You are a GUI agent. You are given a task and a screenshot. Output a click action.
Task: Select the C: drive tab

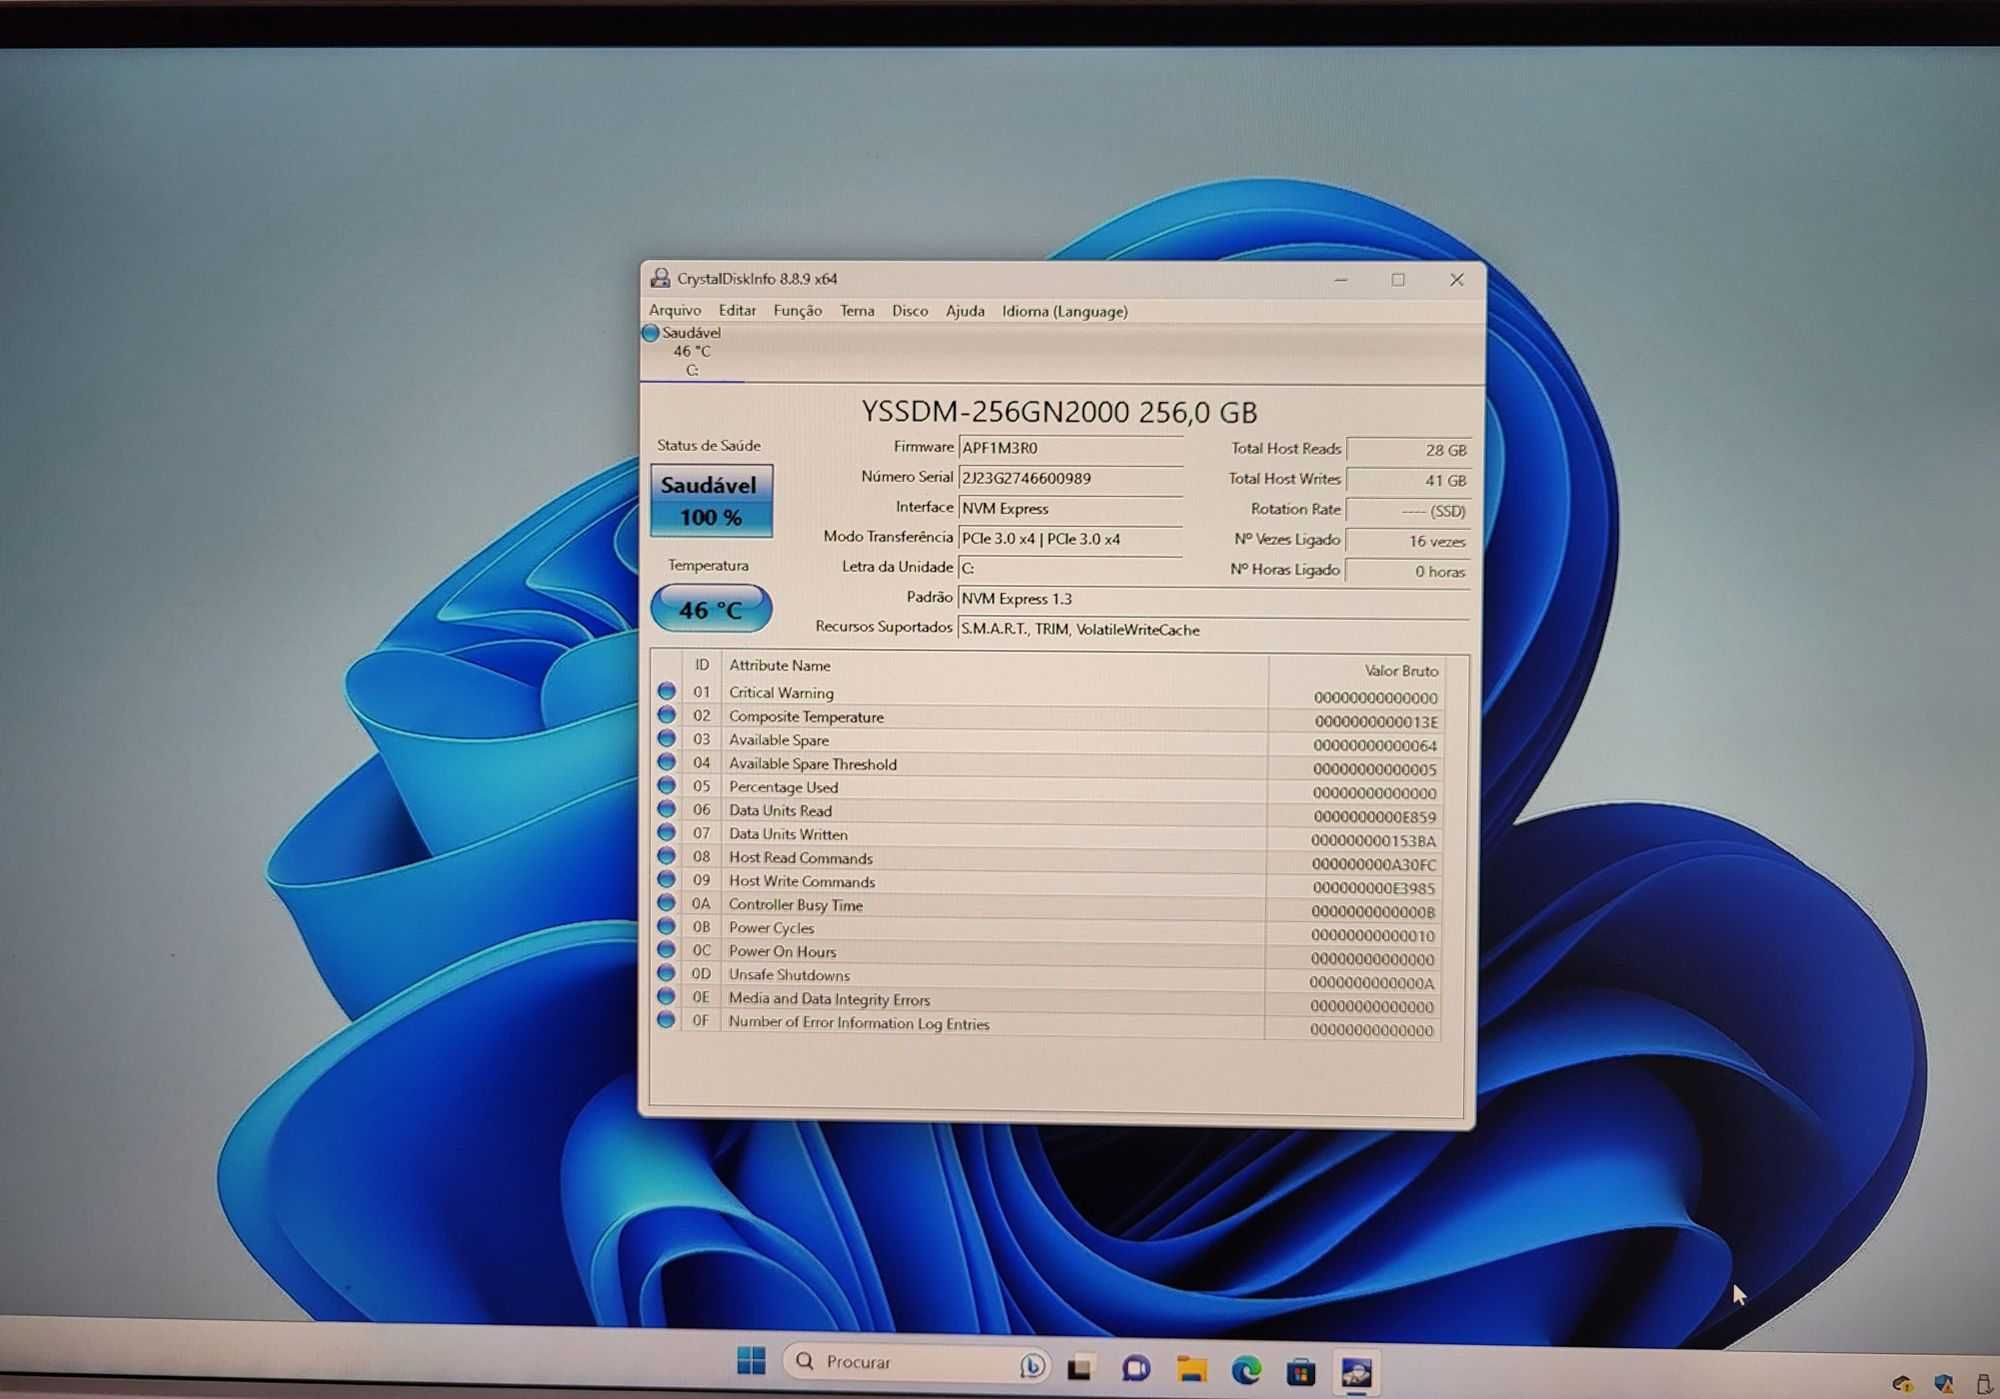point(692,352)
